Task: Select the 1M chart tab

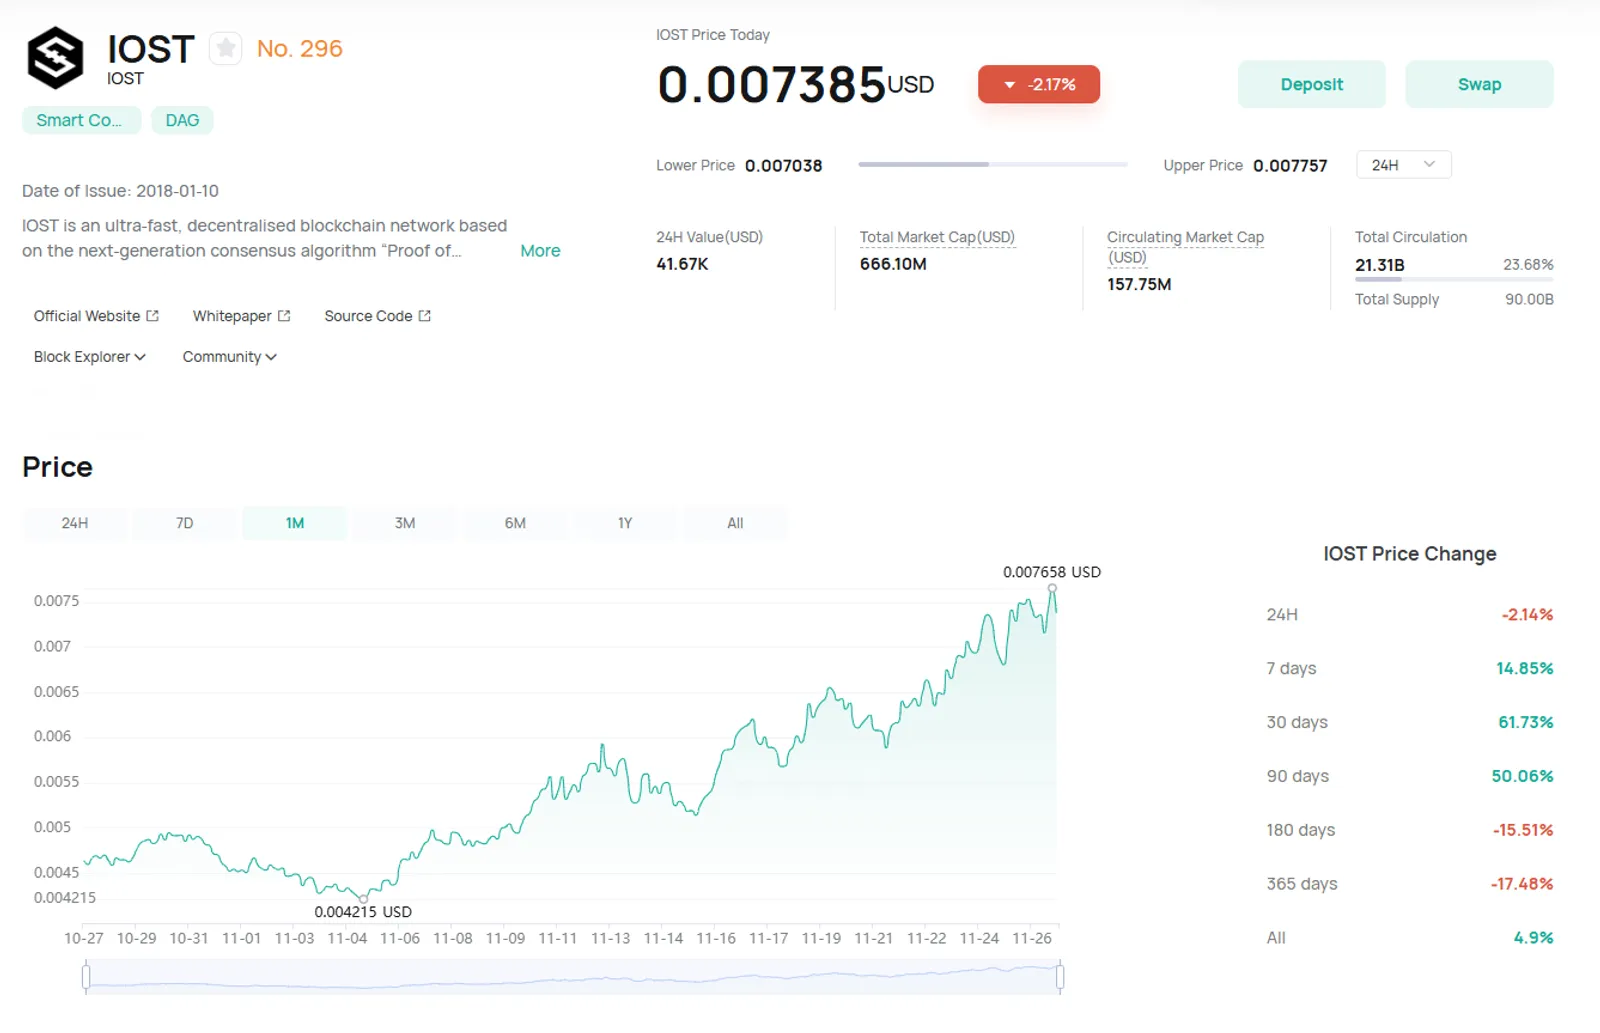Action: click(x=295, y=523)
